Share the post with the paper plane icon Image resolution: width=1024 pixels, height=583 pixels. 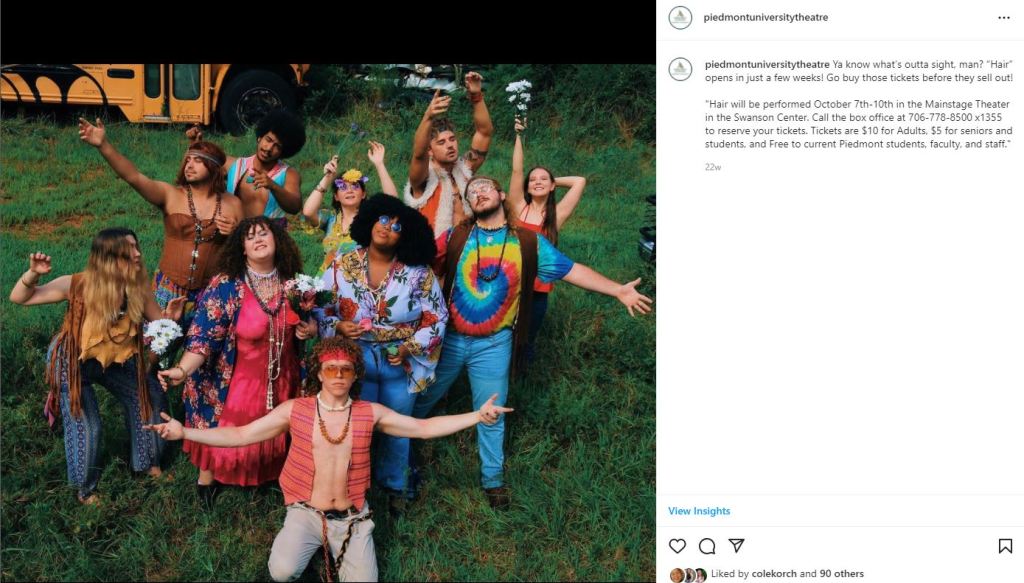736,546
